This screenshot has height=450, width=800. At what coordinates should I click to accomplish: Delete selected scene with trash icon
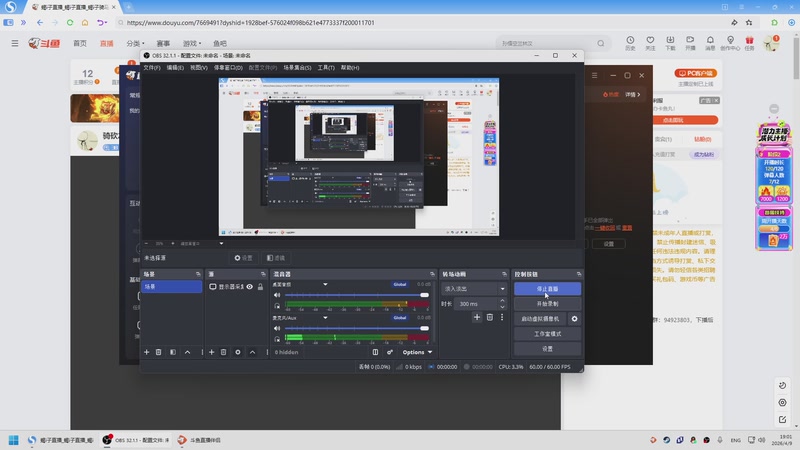[159, 352]
